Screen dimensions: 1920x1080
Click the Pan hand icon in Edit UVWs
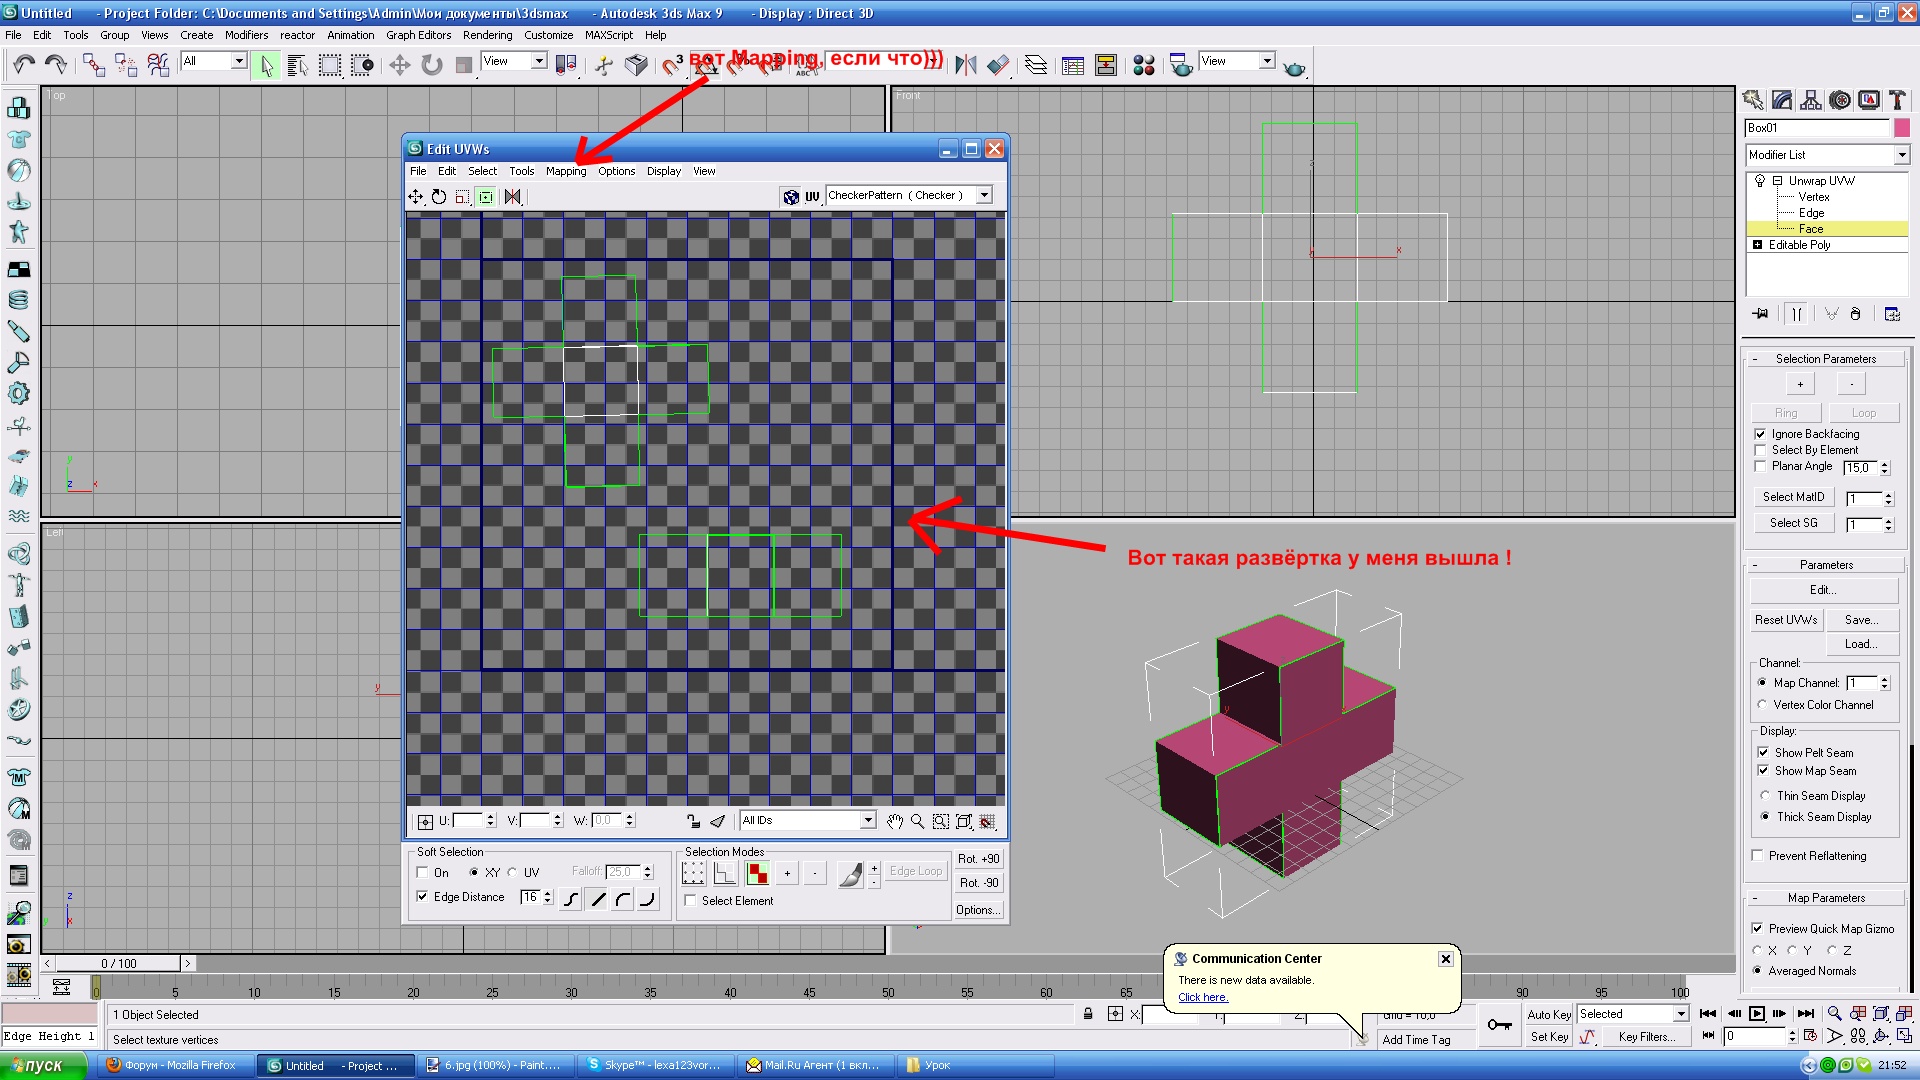point(895,821)
